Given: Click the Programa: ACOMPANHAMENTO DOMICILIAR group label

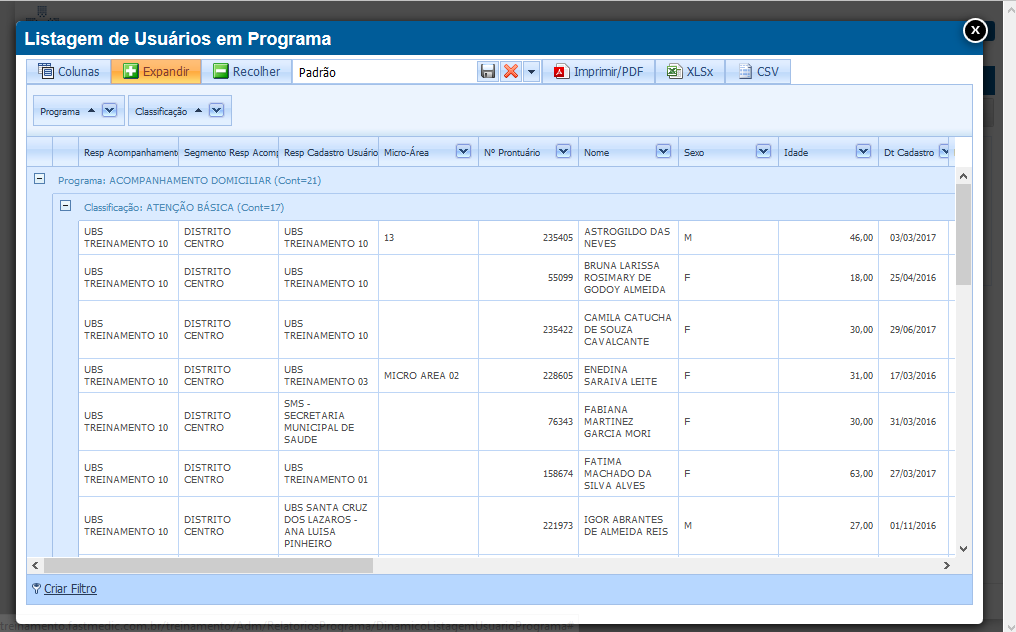Looking at the screenshot, I should click(189, 180).
